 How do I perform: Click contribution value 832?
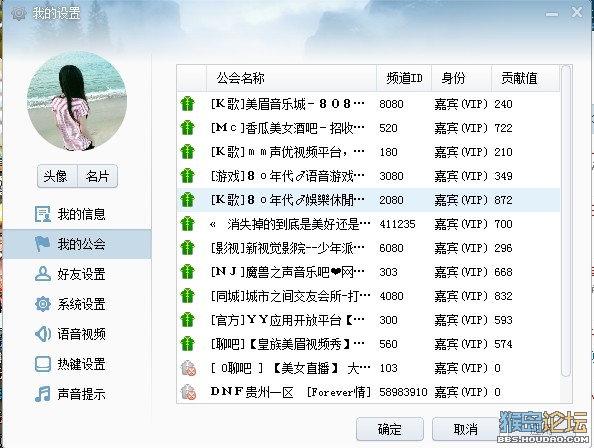point(503,296)
